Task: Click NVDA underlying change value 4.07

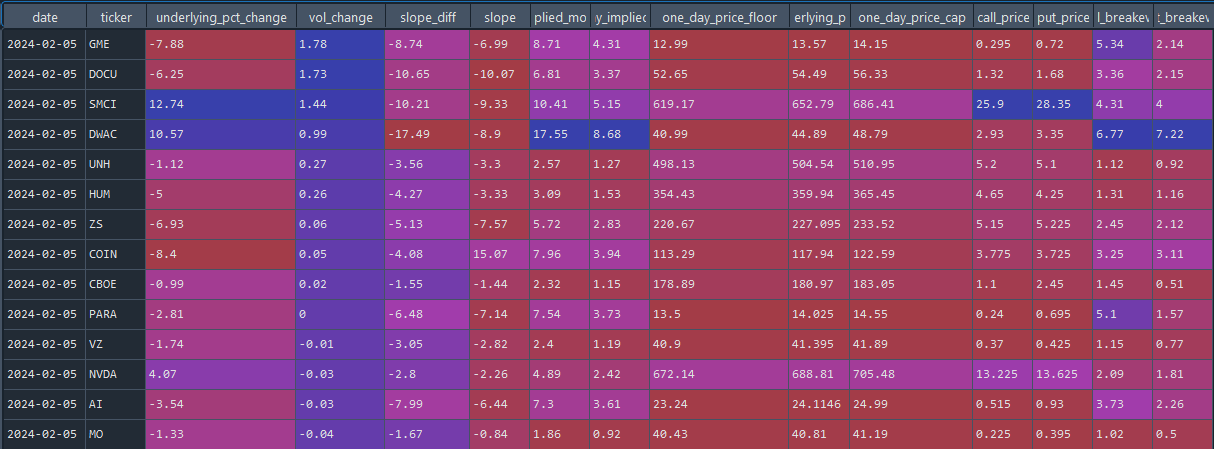Action: pos(222,375)
